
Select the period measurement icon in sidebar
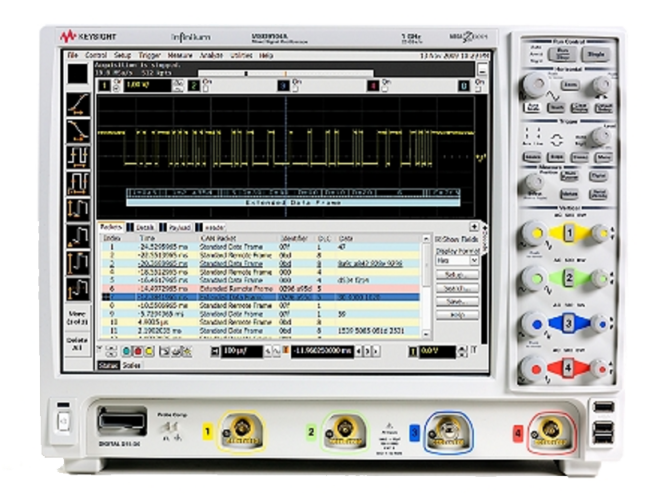78,157
